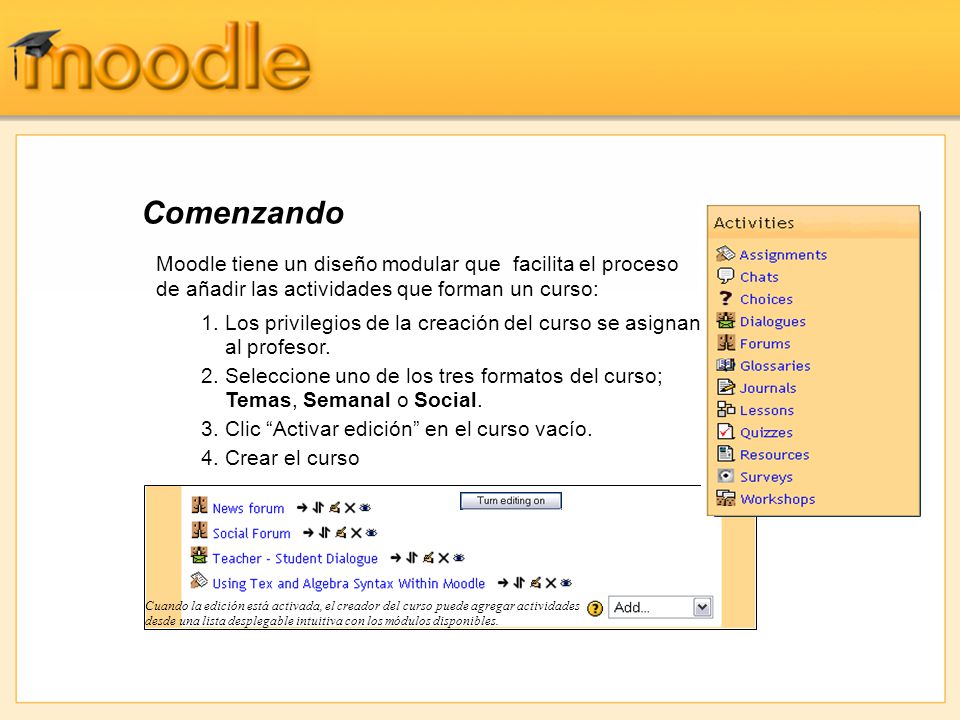Hide Teacher - Student Dialogue eye icon
This screenshot has height=720, width=960.
pos(459,558)
